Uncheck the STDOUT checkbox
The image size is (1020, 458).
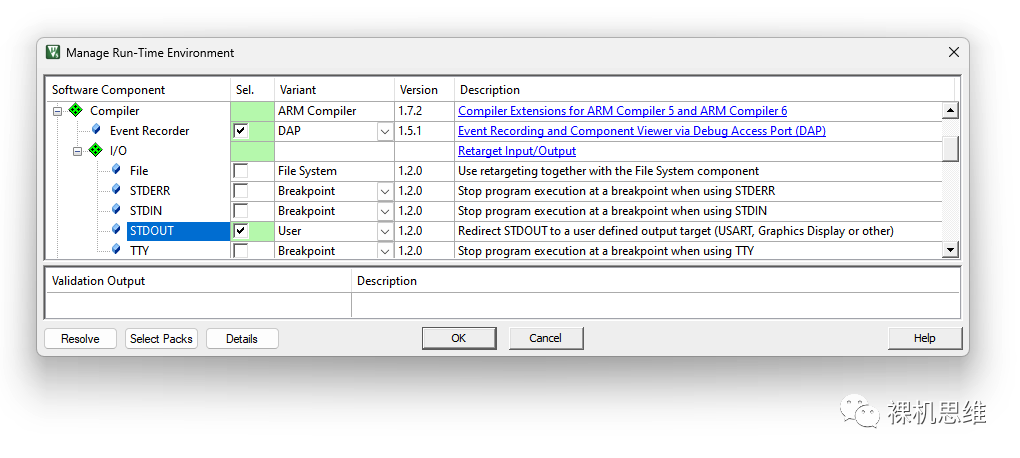(241, 231)
